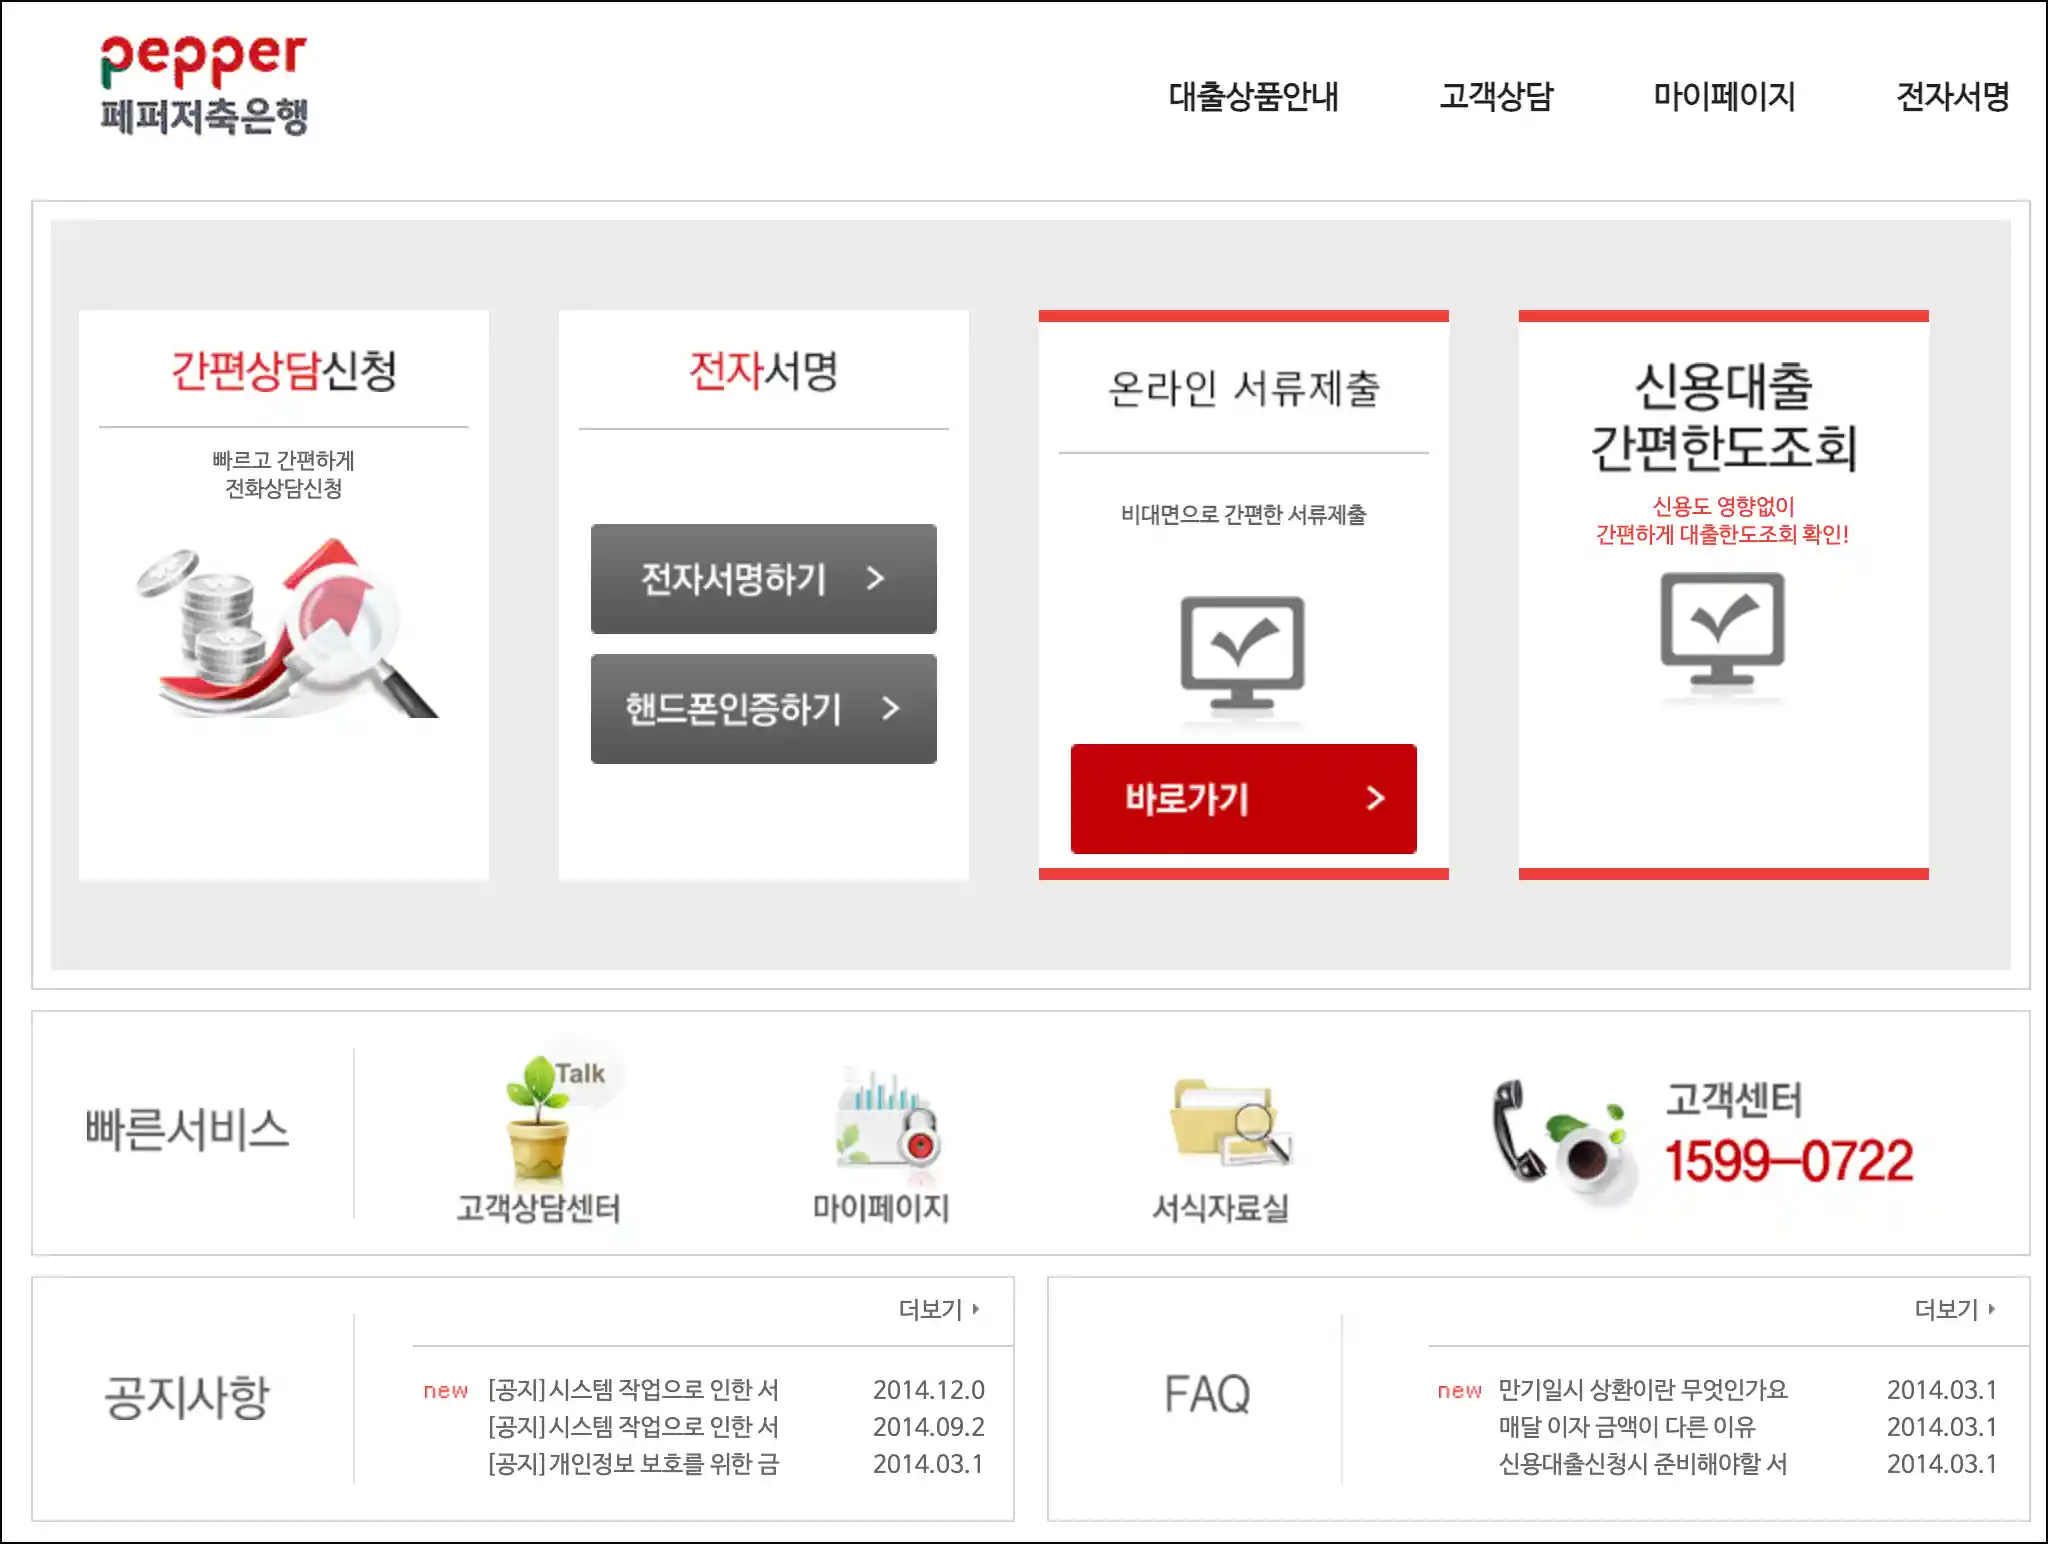This screenshot has height=1544, width=2048.
Task: Click the coins and magnifier illustration
Action: (x=284, y=630)
